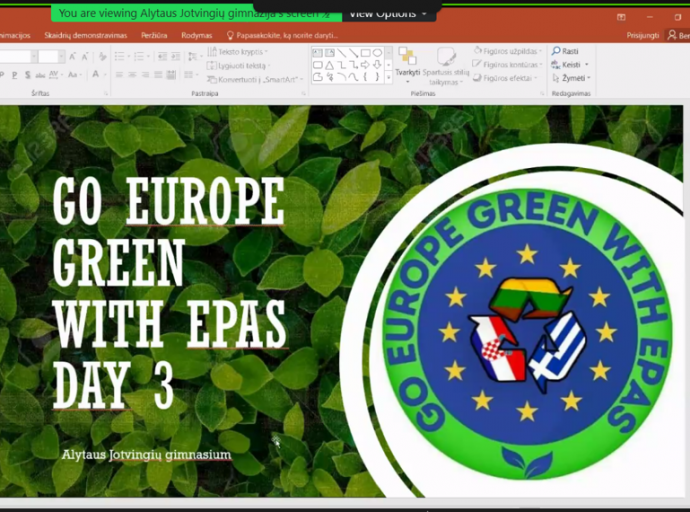Select the Text Box shape in the gallery
Image resolution: width=690 pixels, height=512 pixels.
click(x=317, y=53)
